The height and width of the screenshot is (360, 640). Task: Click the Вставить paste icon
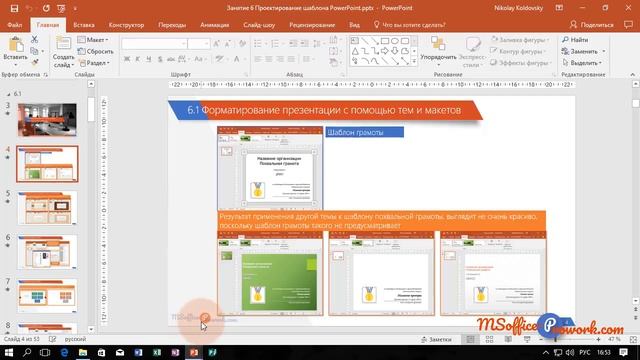tap(16, 44)
